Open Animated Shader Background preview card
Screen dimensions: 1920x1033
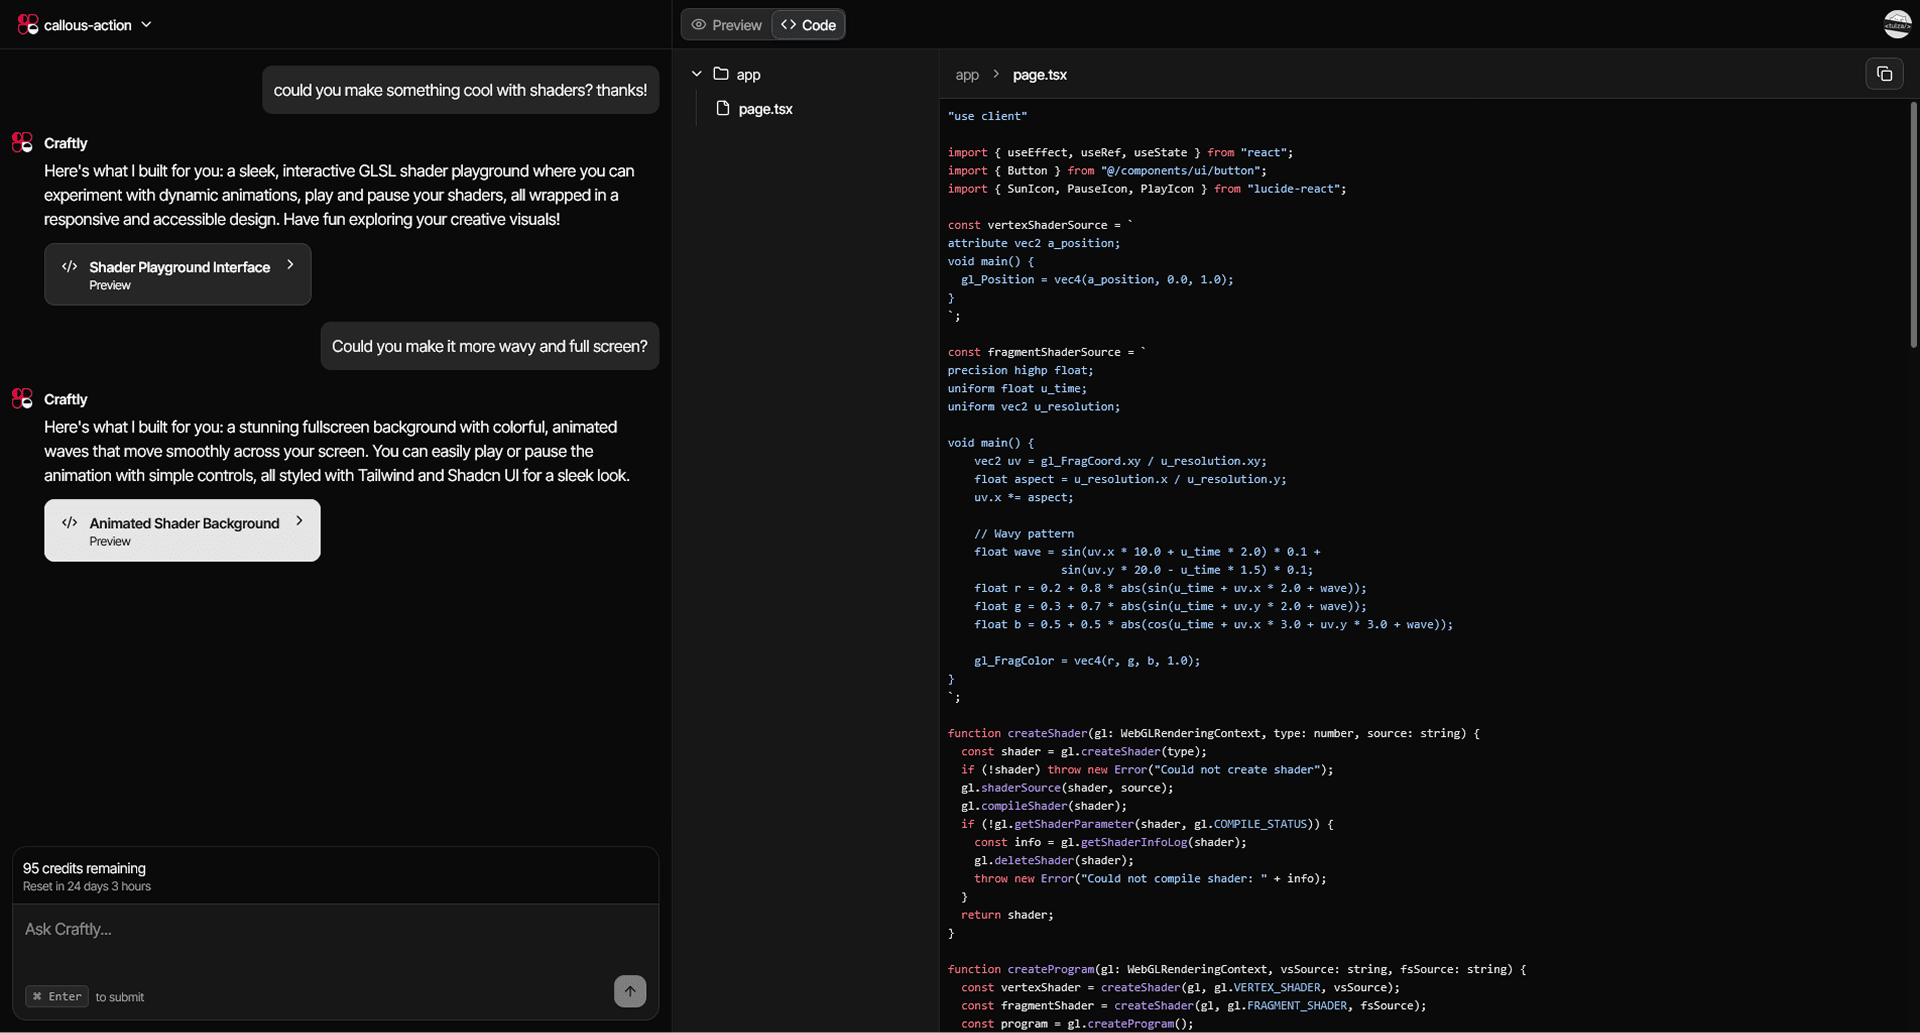click(x=182, y=530)
